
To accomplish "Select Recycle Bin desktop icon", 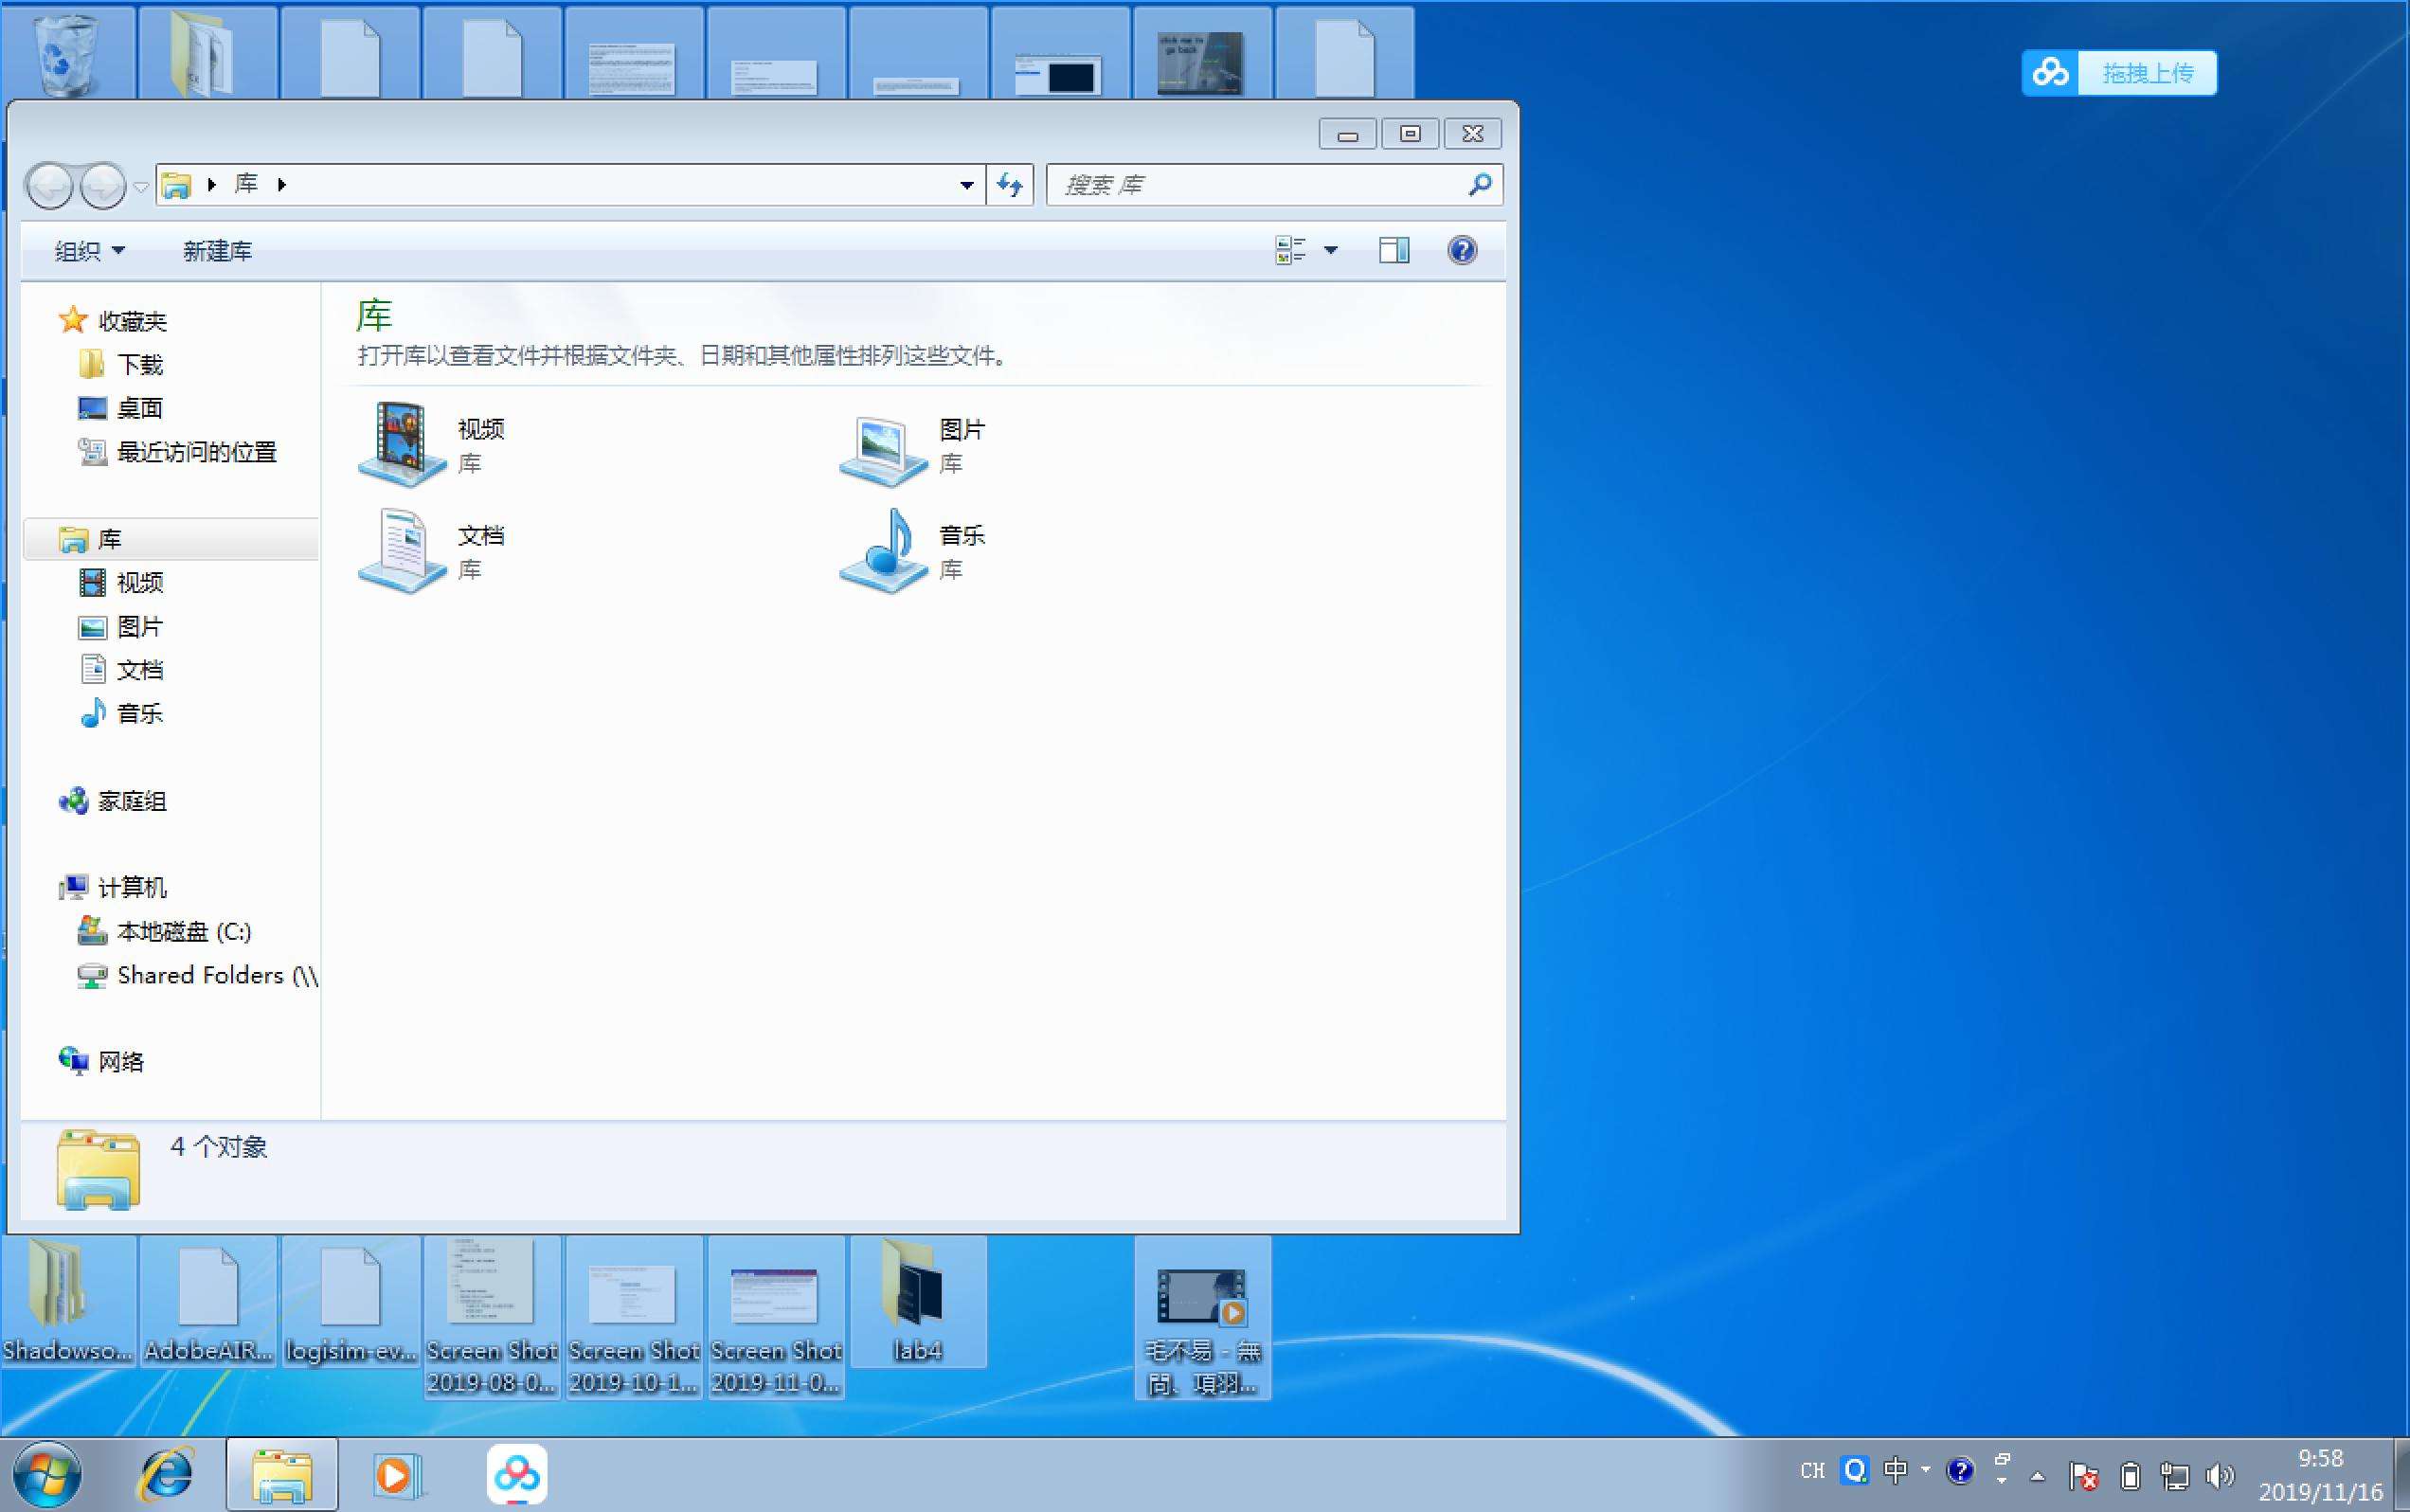I will pyautogui.click(x=68, y=55).
